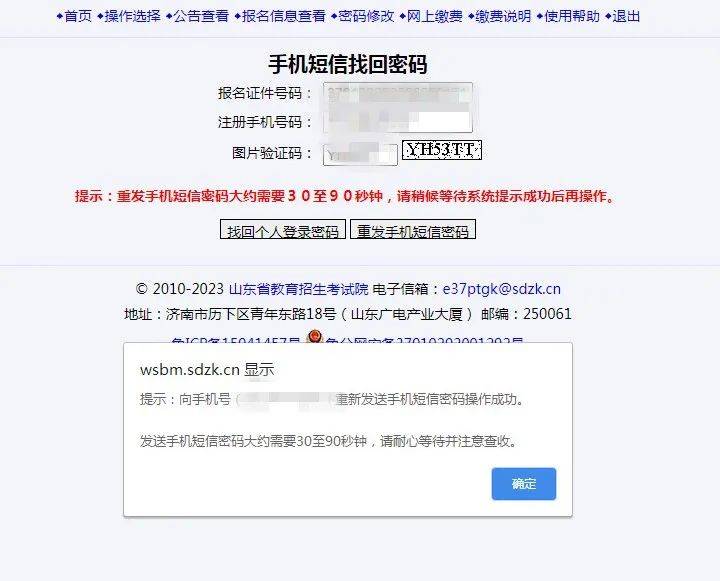Go to 网上缴费 page
The image size is (720, 581).
coord(434,17)
